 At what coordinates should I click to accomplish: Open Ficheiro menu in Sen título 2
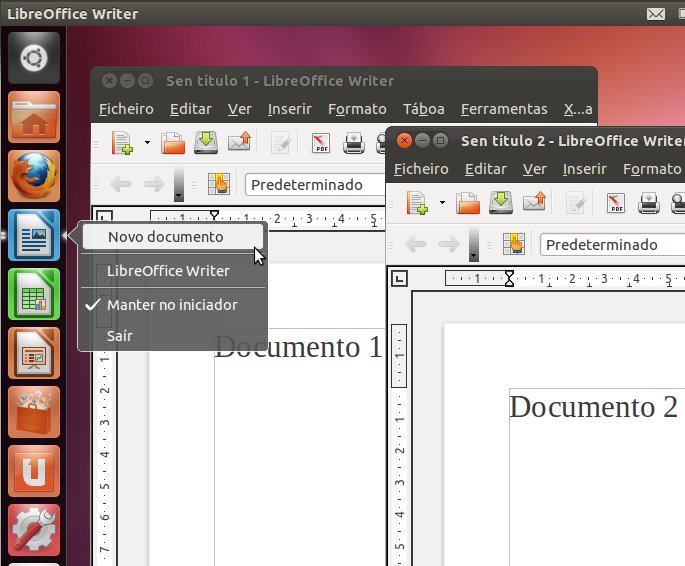point(421,169)
